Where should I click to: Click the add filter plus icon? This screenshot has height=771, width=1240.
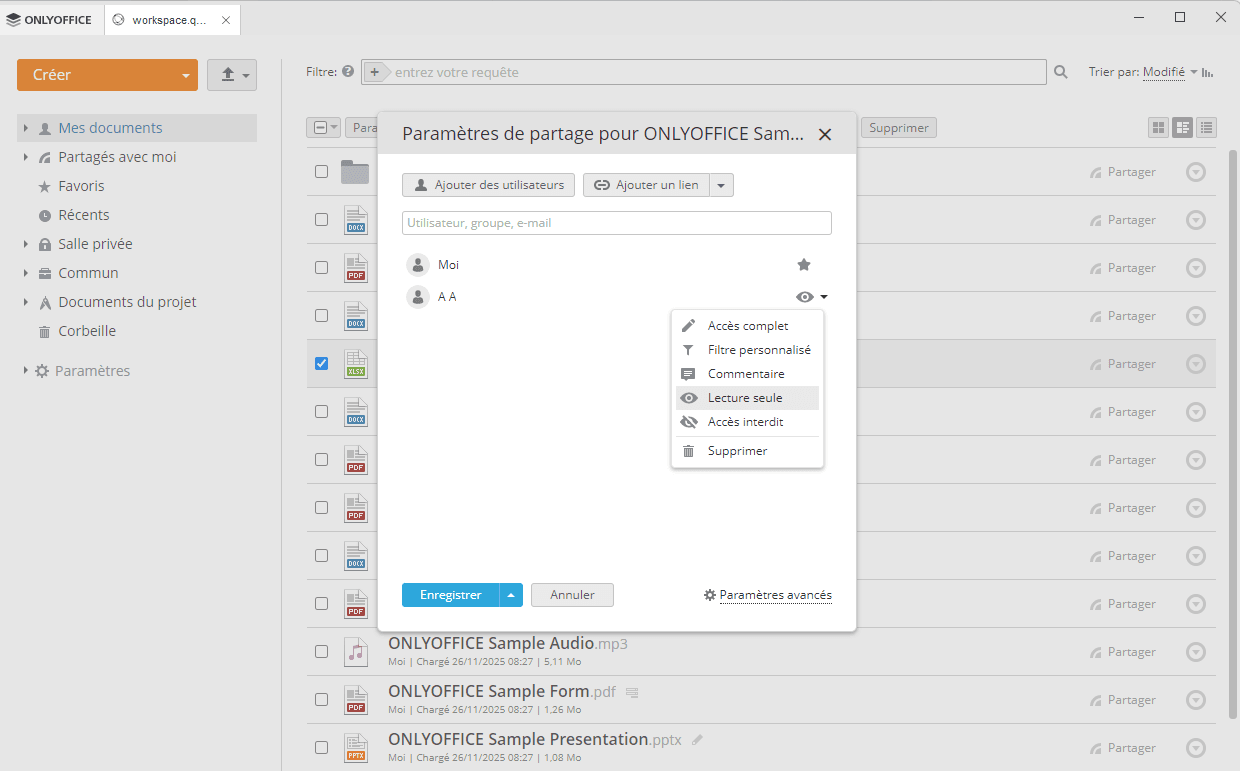[374, 71]
